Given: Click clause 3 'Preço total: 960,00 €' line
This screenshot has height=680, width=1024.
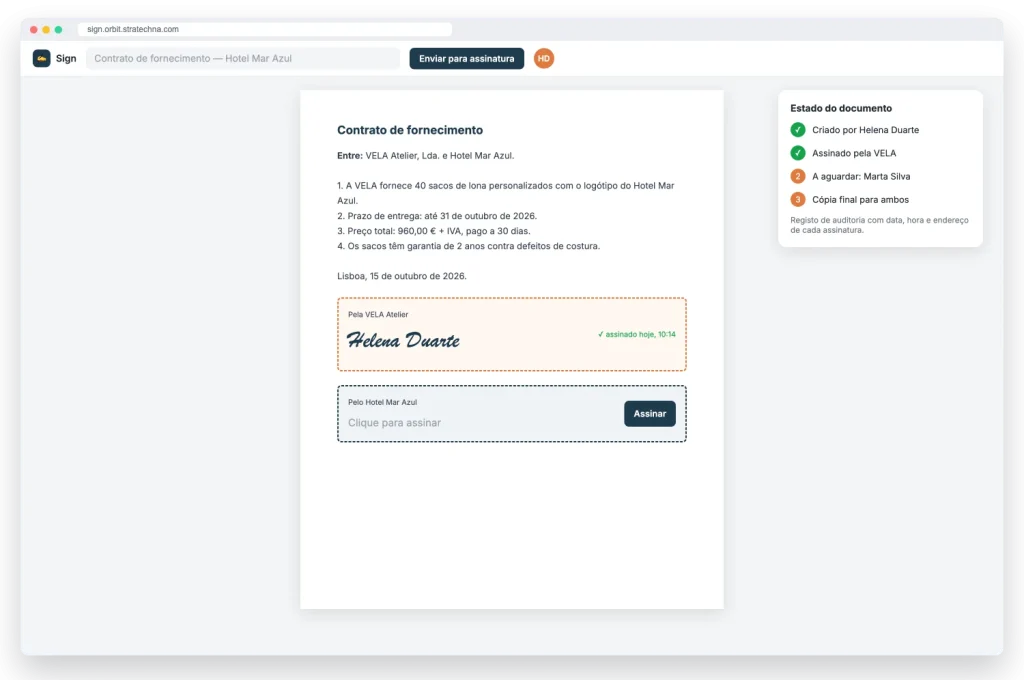Looking at the screenshot, I should (x=434, y=231).
